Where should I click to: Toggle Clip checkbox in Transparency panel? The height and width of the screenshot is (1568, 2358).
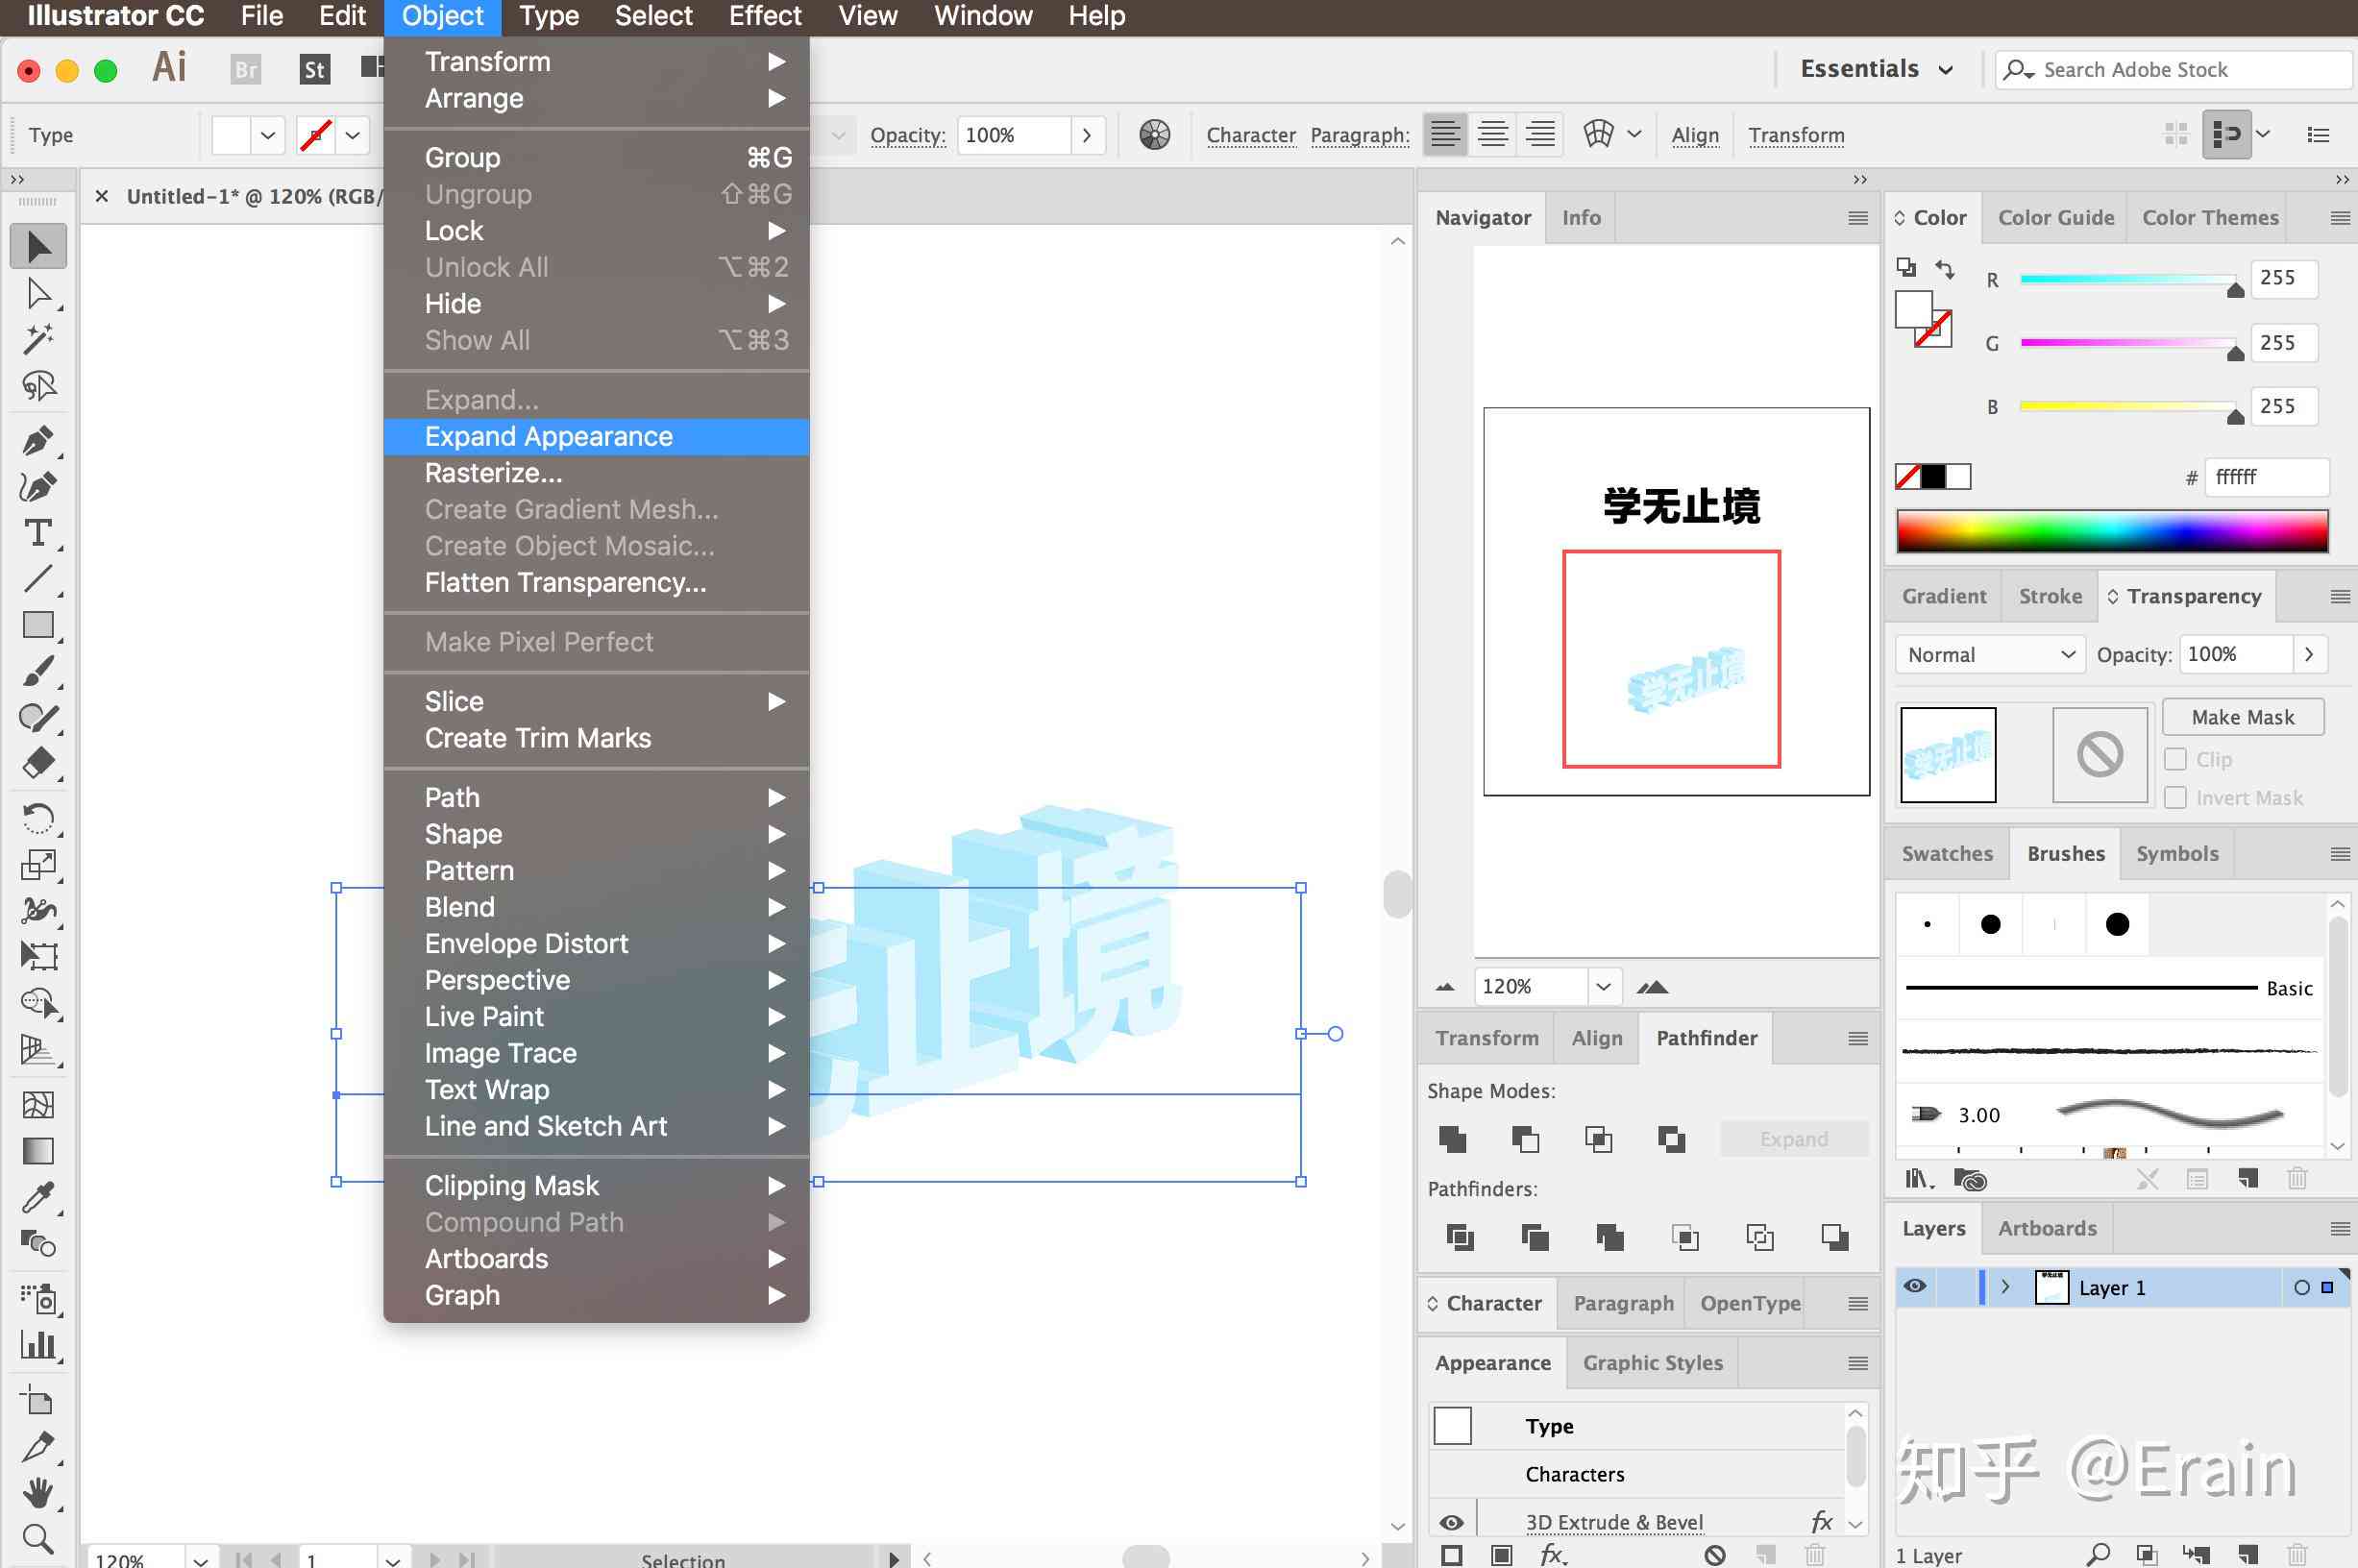[2176, 758]
